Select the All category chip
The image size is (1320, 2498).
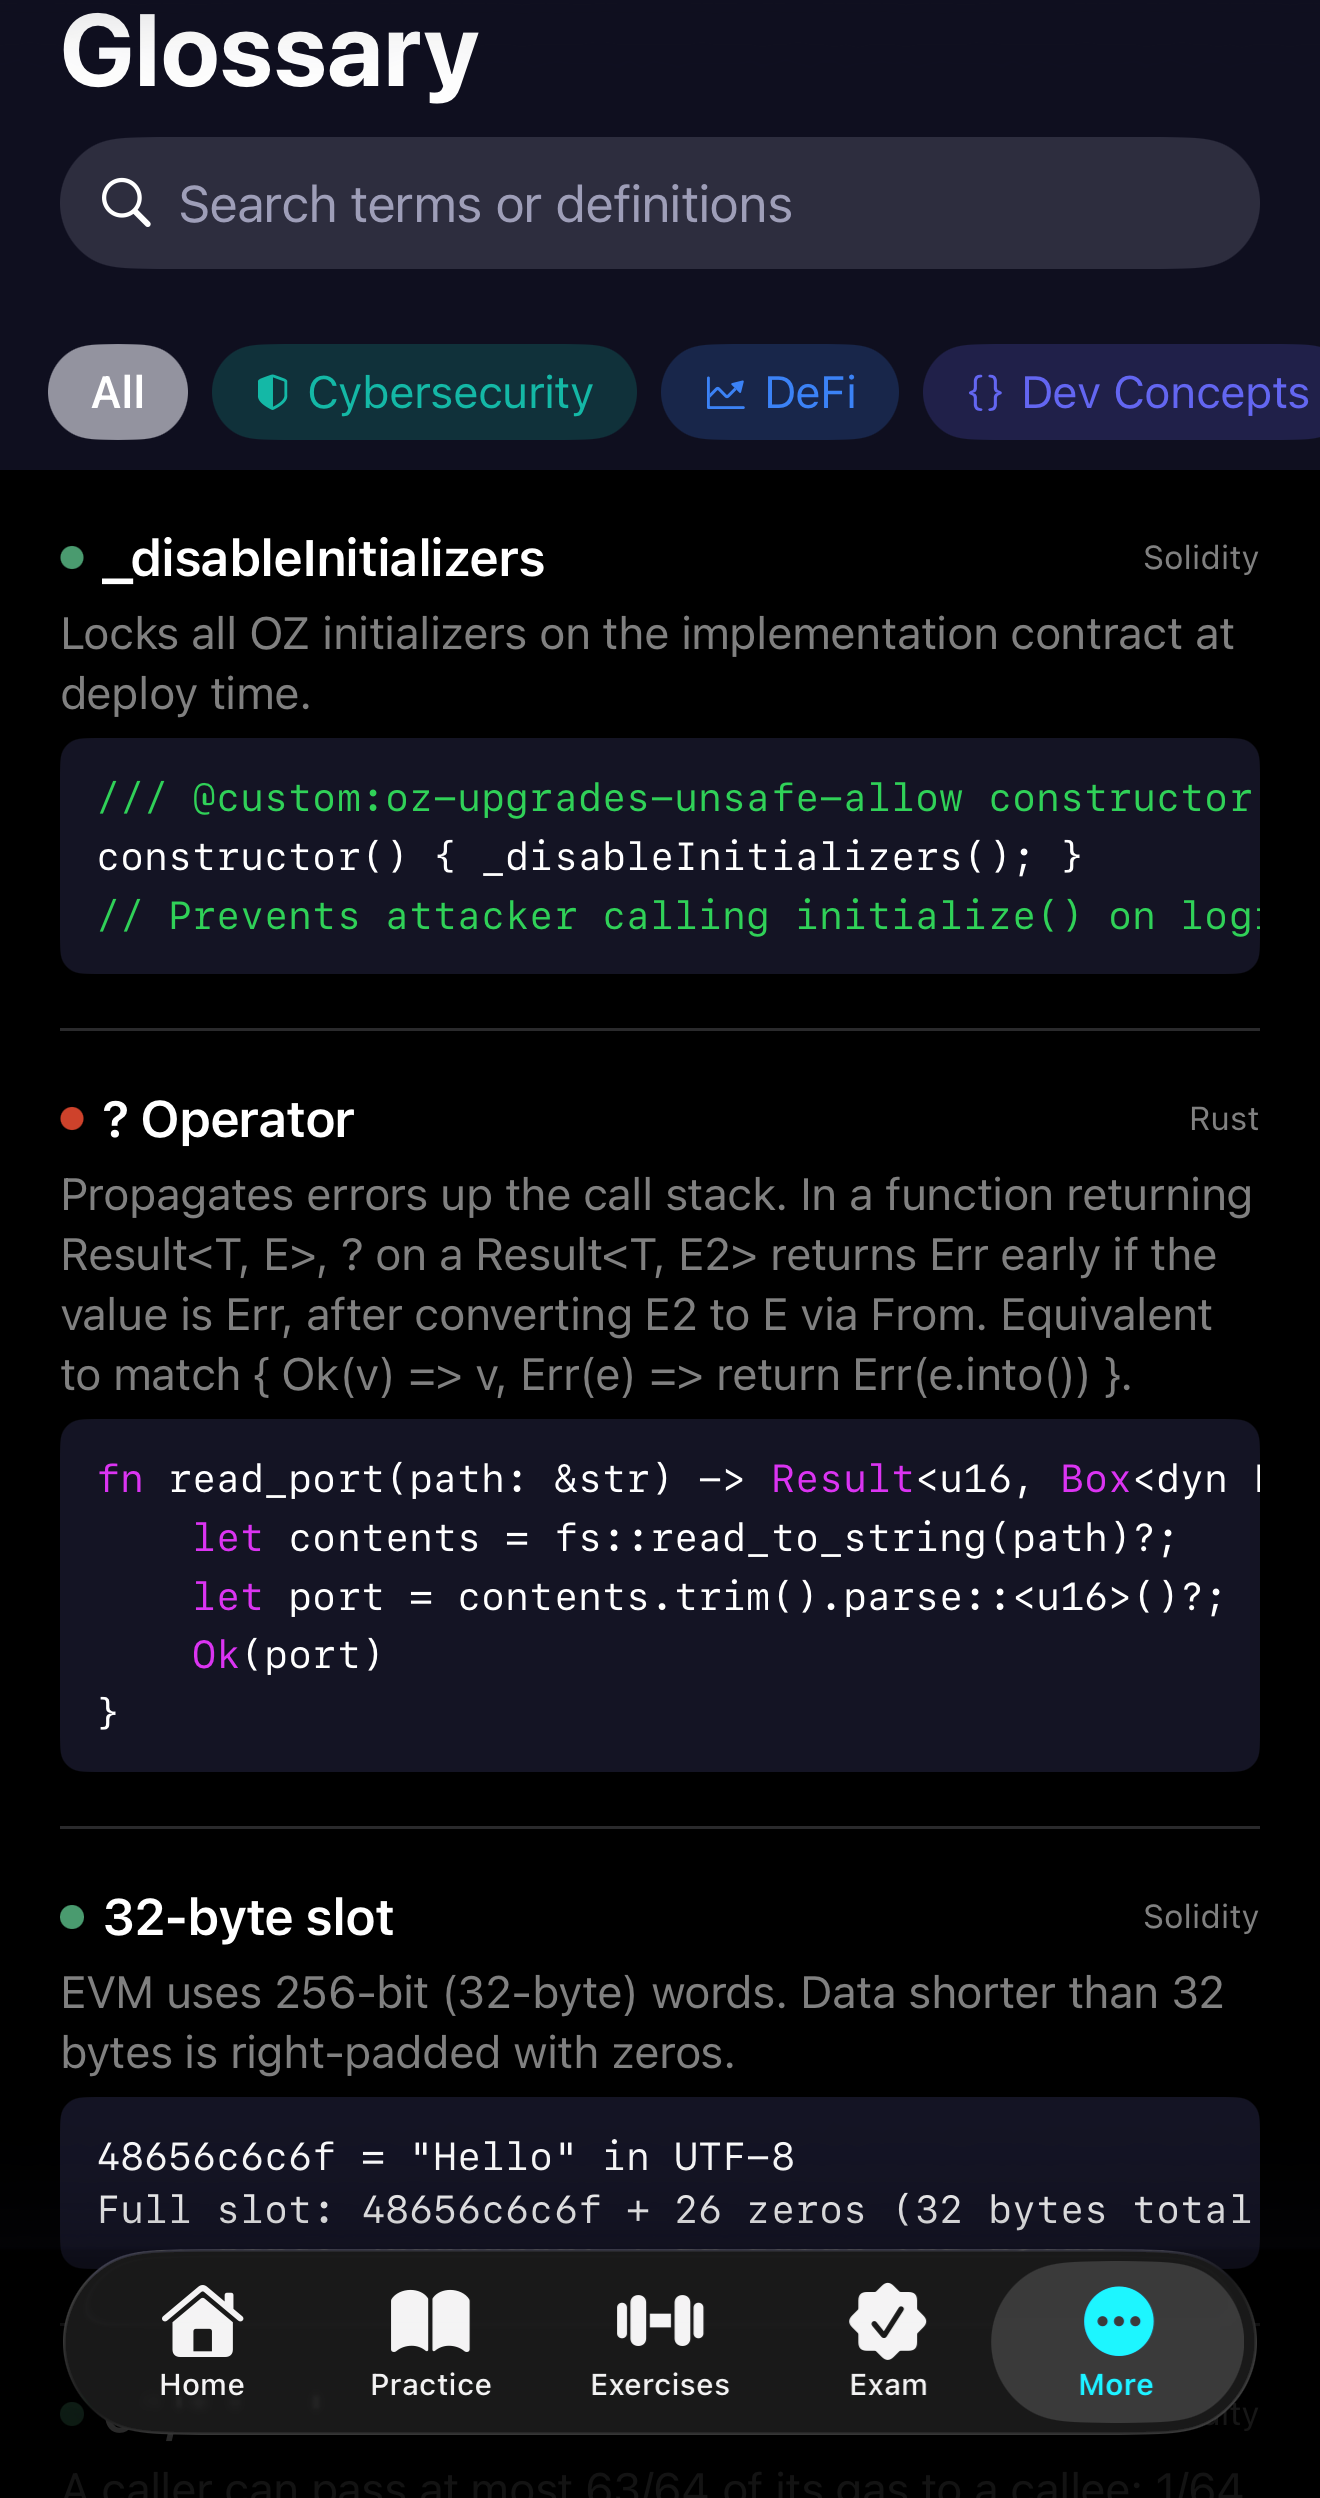click(117, 392)
